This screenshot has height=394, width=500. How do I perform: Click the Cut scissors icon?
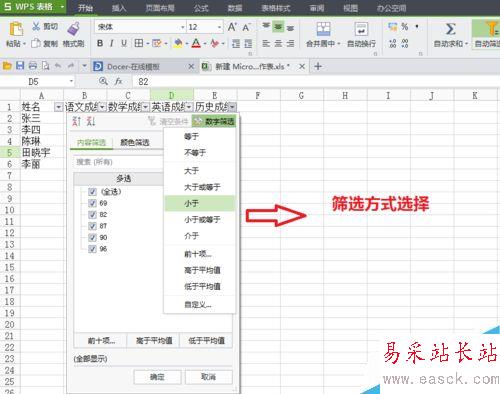tap(36, 26)
